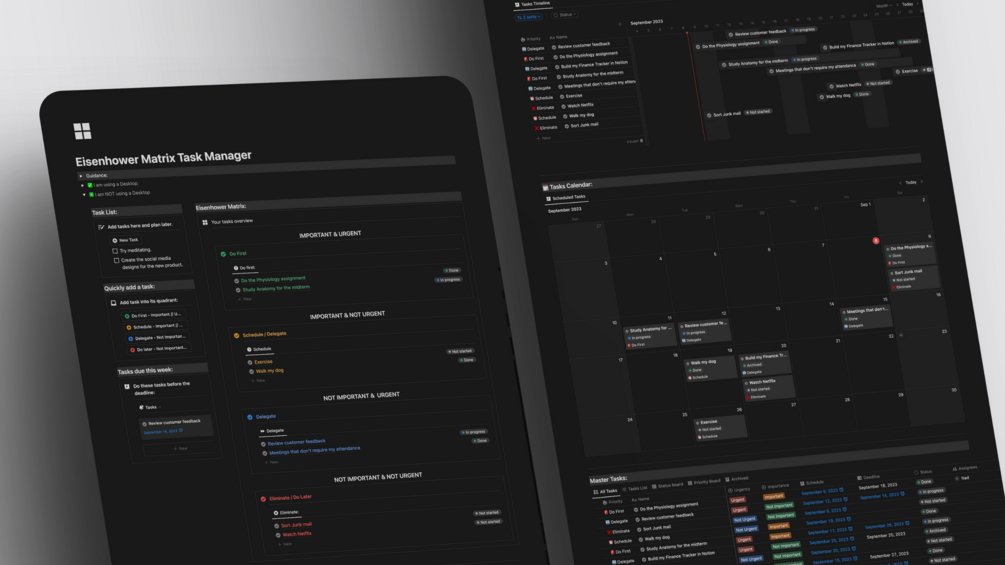Add event with plus on calendar day 23
Image resolution: width=1005 pixels, height=565 pixels.
click(x=901, y=335)
